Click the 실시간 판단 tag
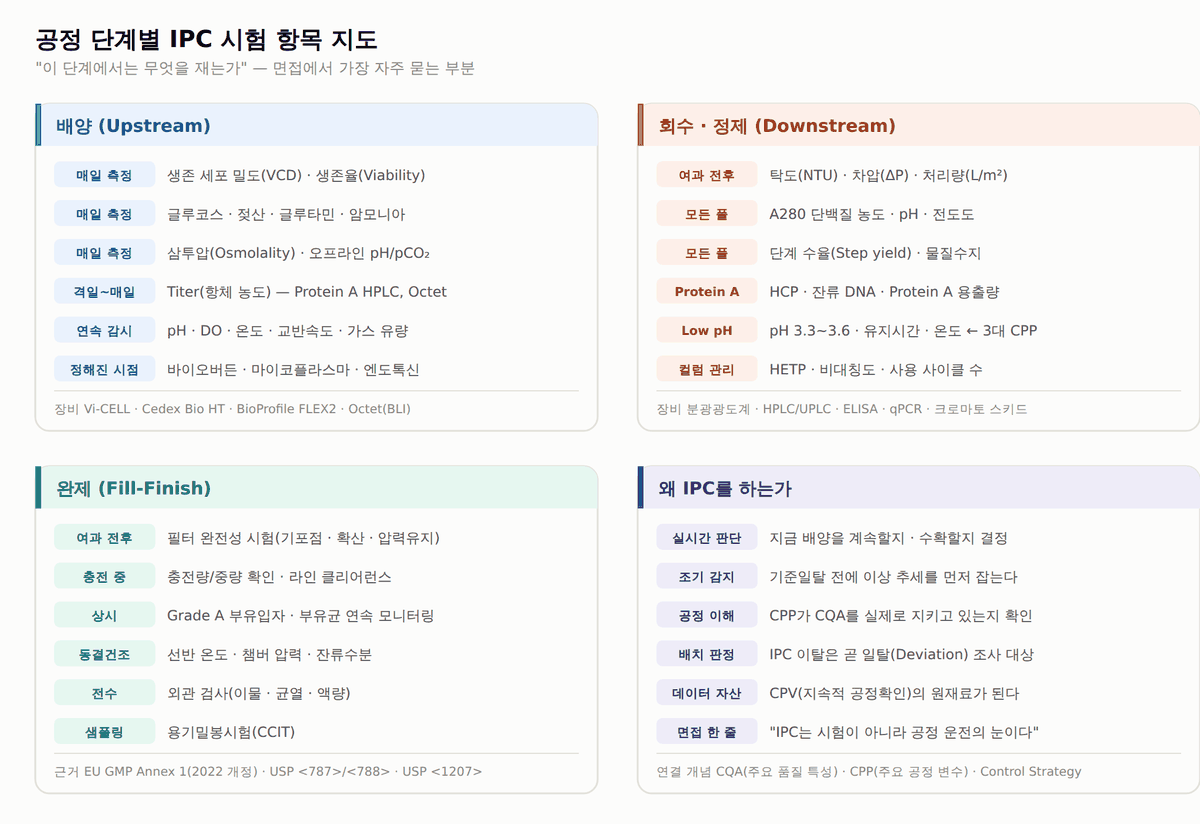1200x824 pixels. pyautogui.click(x=707, y=538)
